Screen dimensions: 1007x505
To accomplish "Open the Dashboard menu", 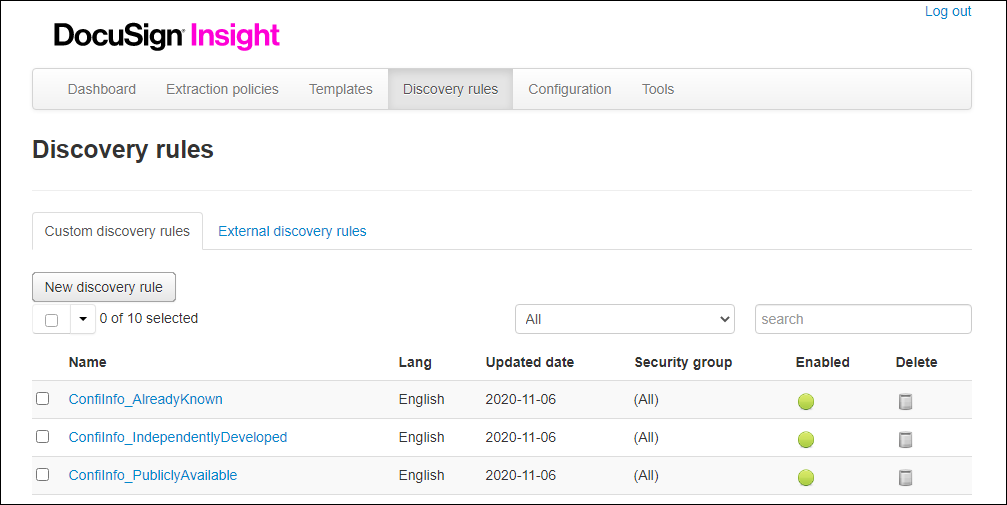I will [x=101, y=89].
